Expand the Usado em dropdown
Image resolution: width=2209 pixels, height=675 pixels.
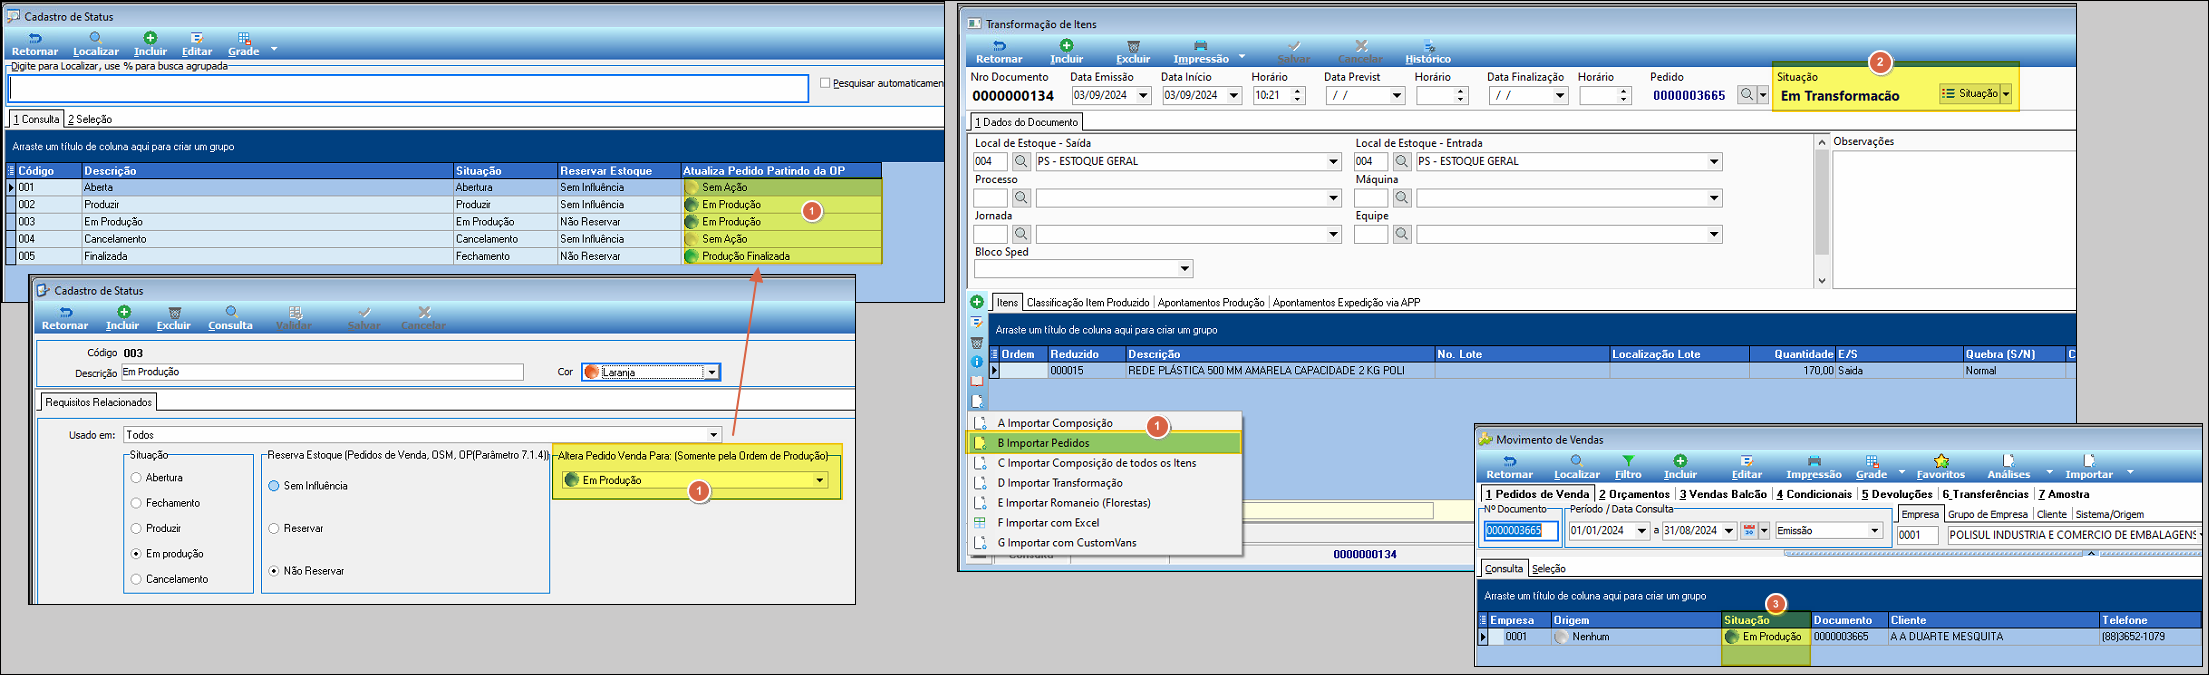tap(713, 435)
